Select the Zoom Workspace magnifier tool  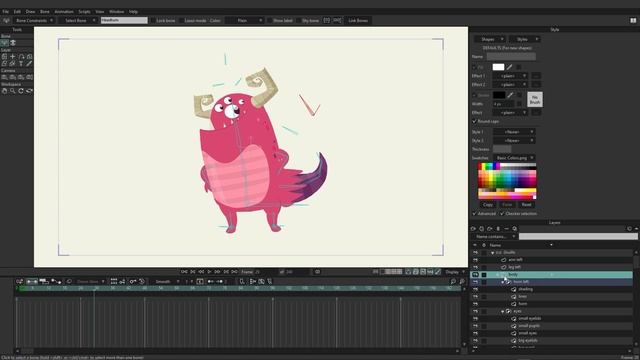[13, 91]
